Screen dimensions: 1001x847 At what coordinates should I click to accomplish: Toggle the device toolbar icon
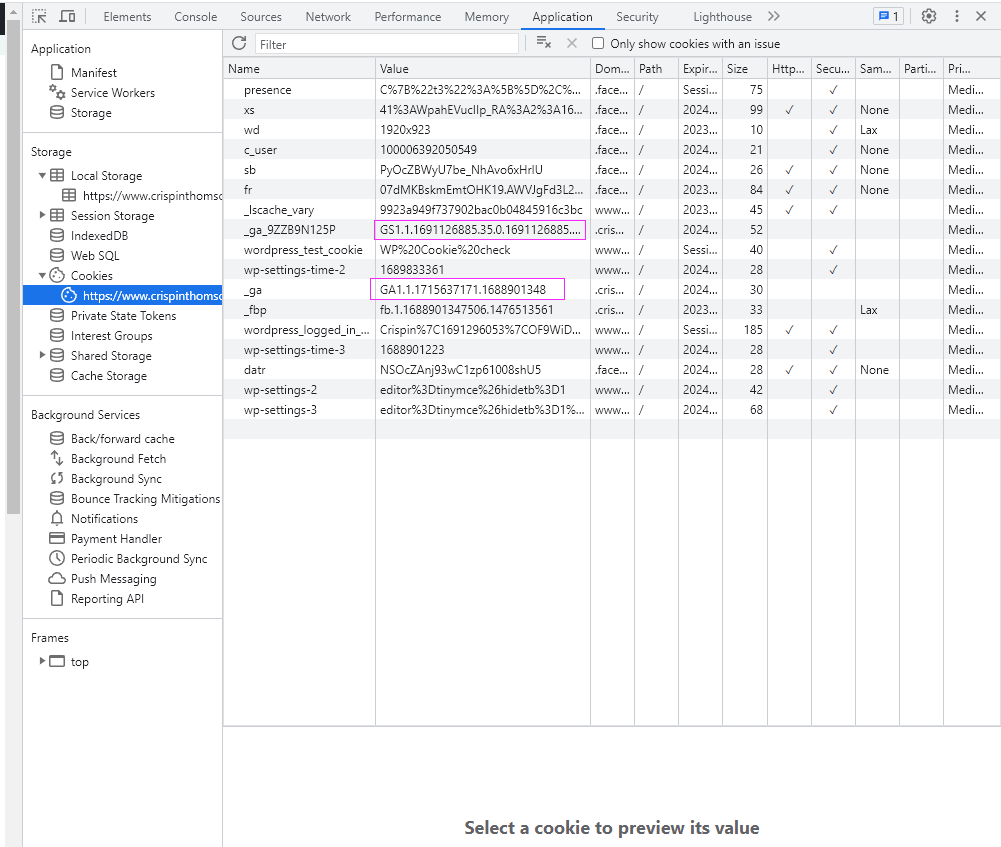(x=68, y=16)
